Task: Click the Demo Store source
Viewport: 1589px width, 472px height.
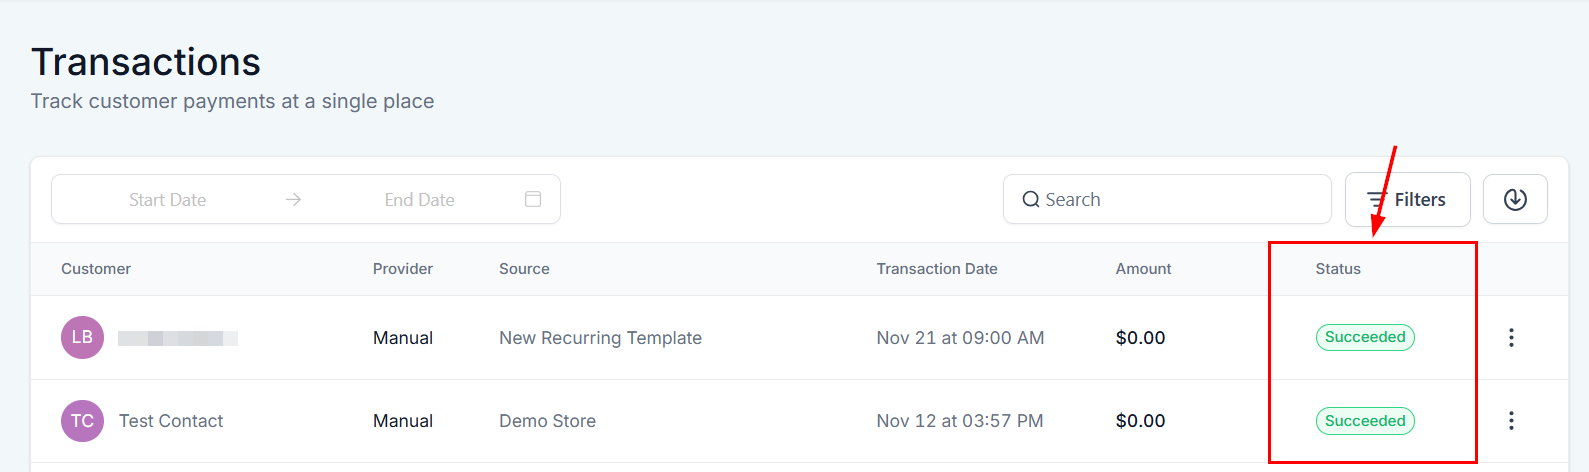Action: click(547, 421)
